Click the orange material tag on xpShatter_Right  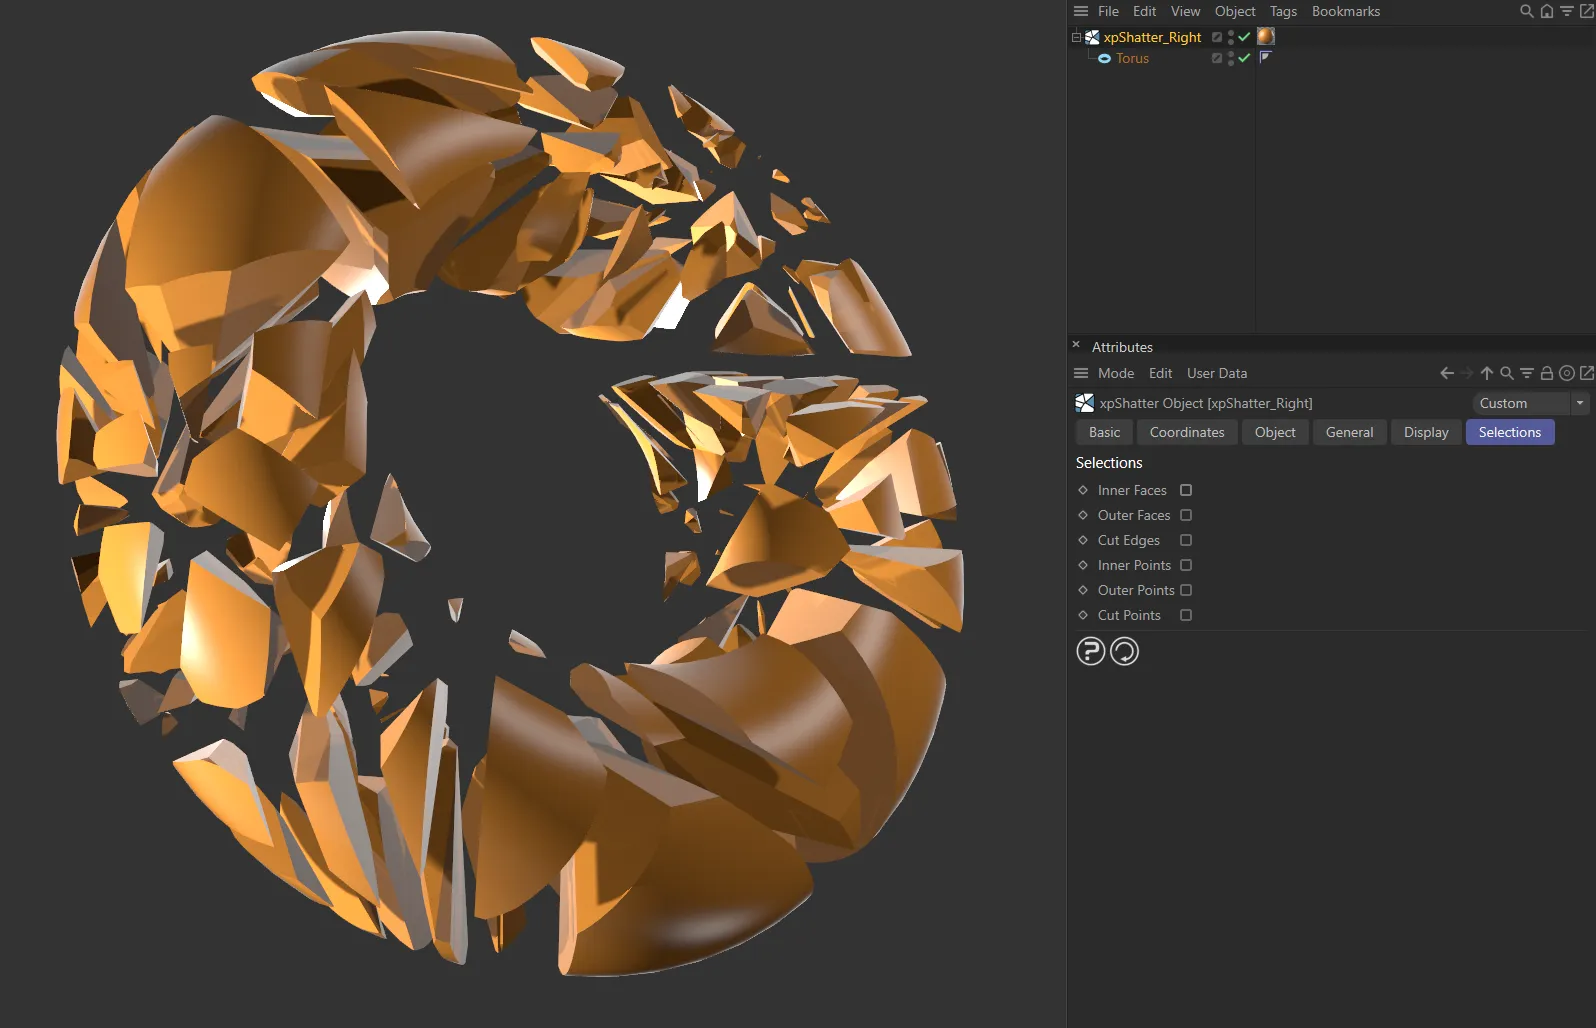1265,36
